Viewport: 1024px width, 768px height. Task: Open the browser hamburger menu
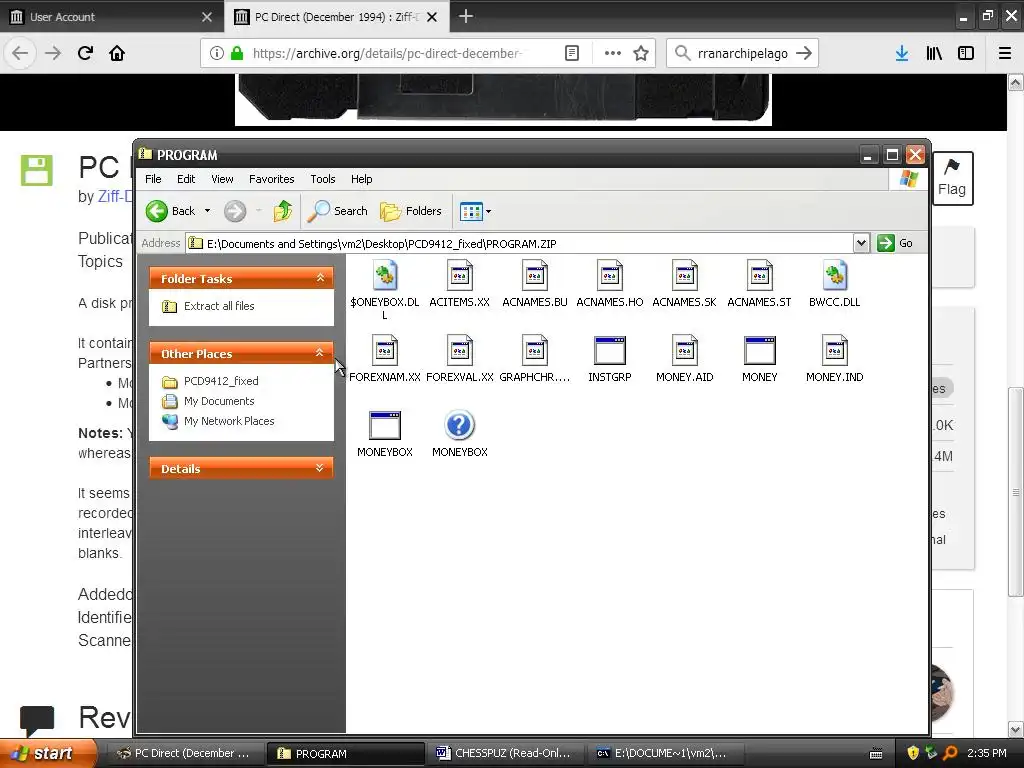click(1005, 53)
